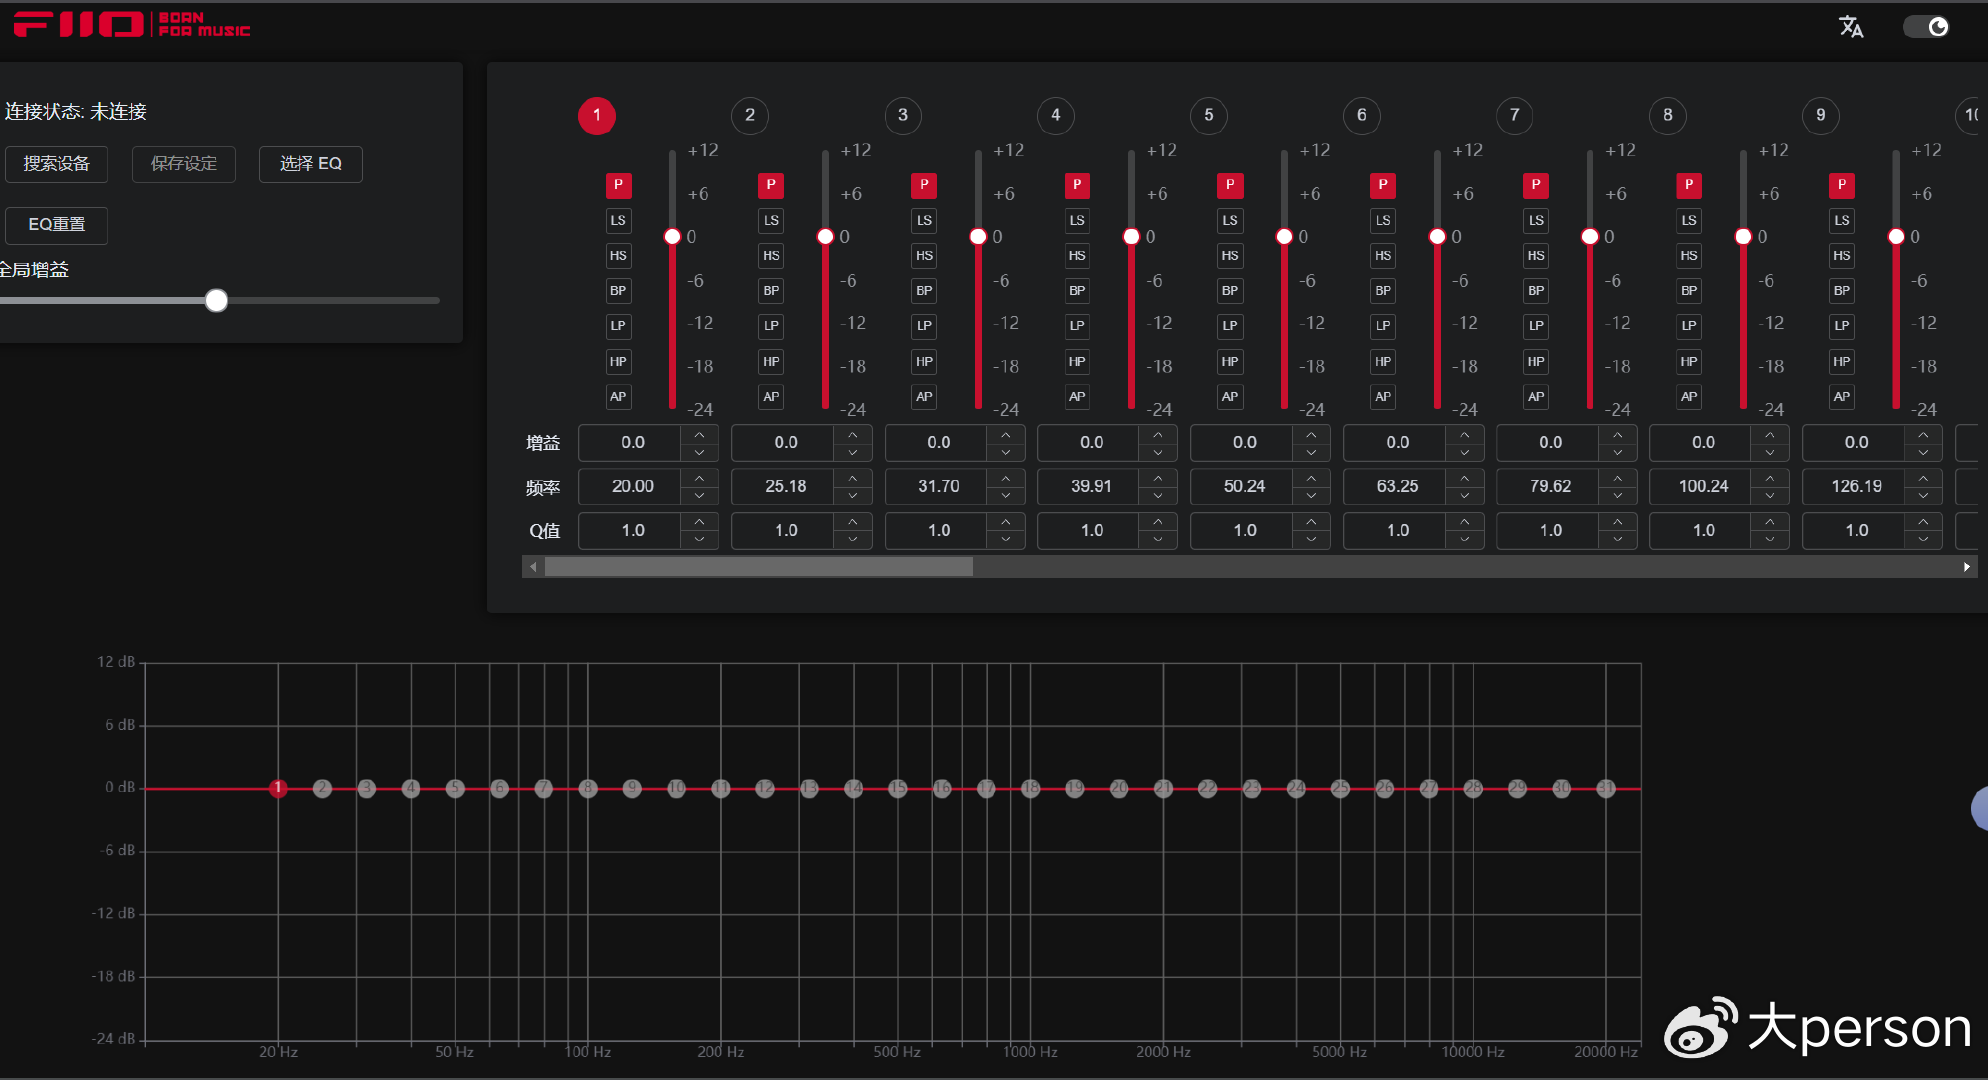Select EQ band number 2
The width and height of the screenshot is (1988, 1080).
point(750,115)
